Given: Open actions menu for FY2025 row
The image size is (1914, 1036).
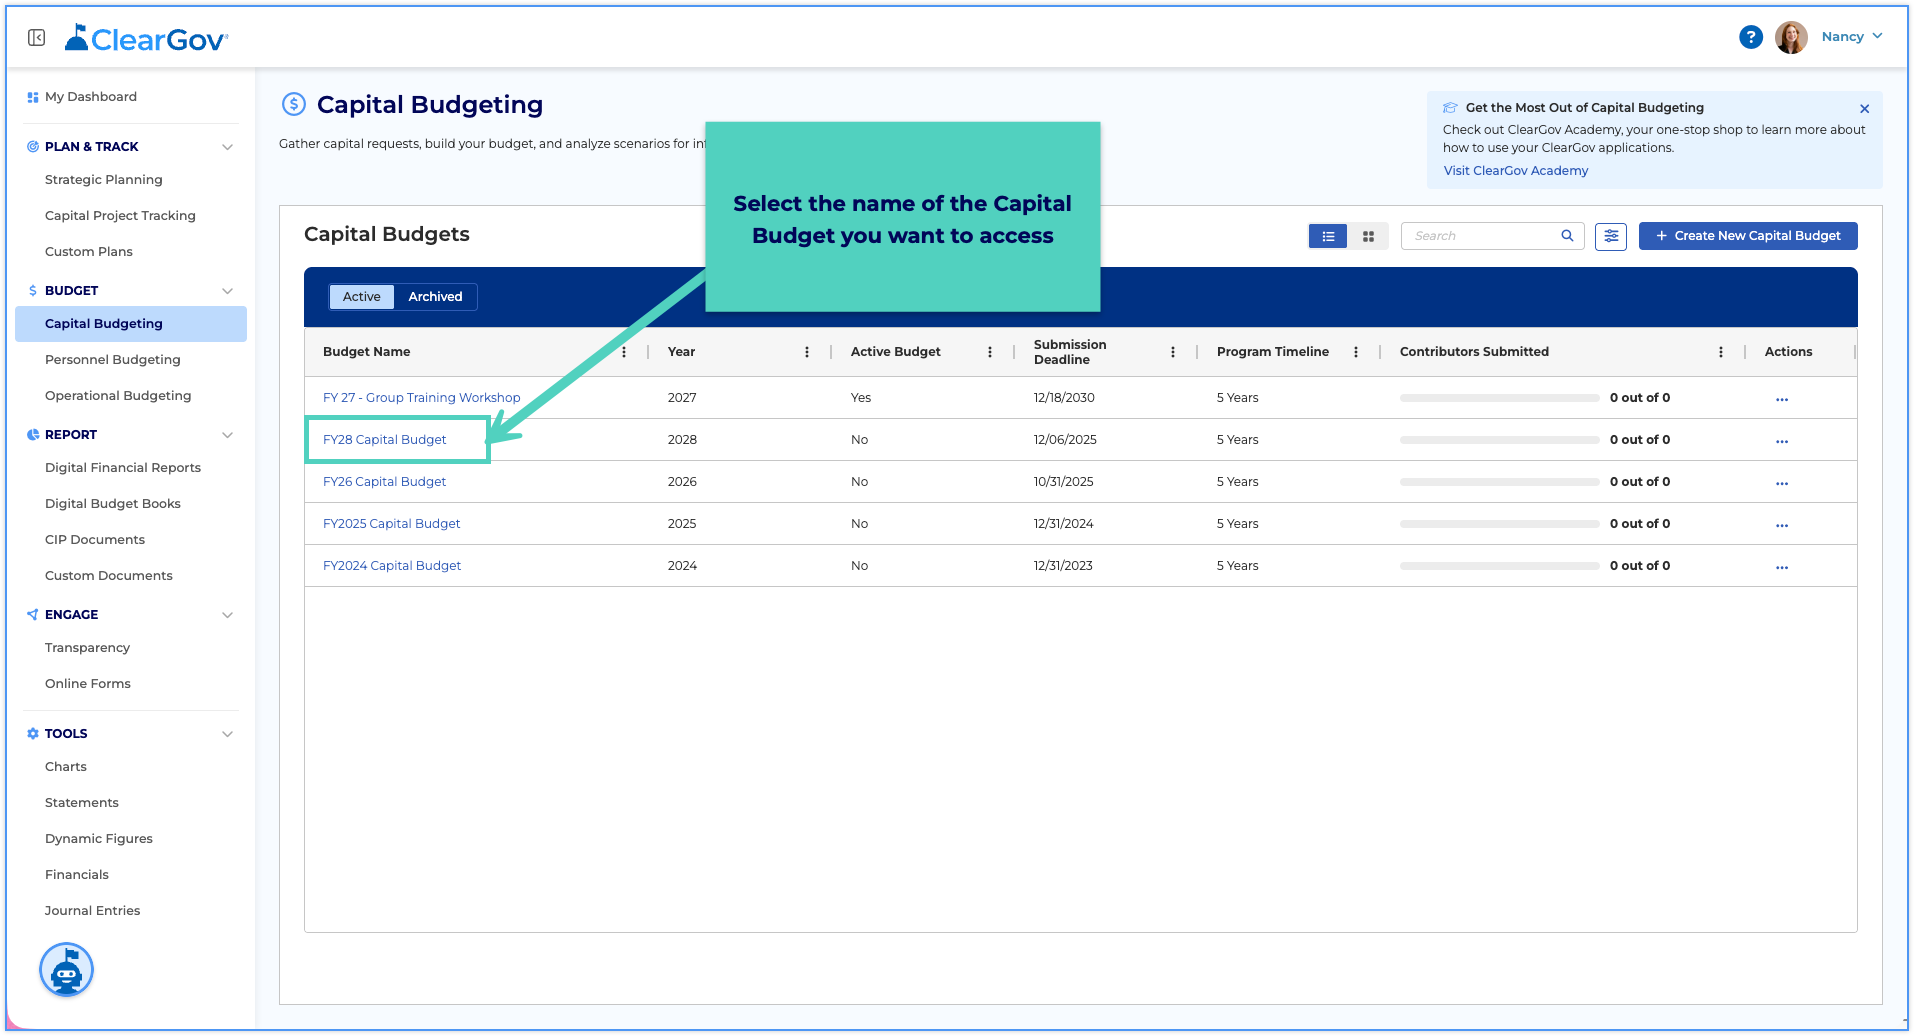Looking at the screenshot, I should (1782, 525).
